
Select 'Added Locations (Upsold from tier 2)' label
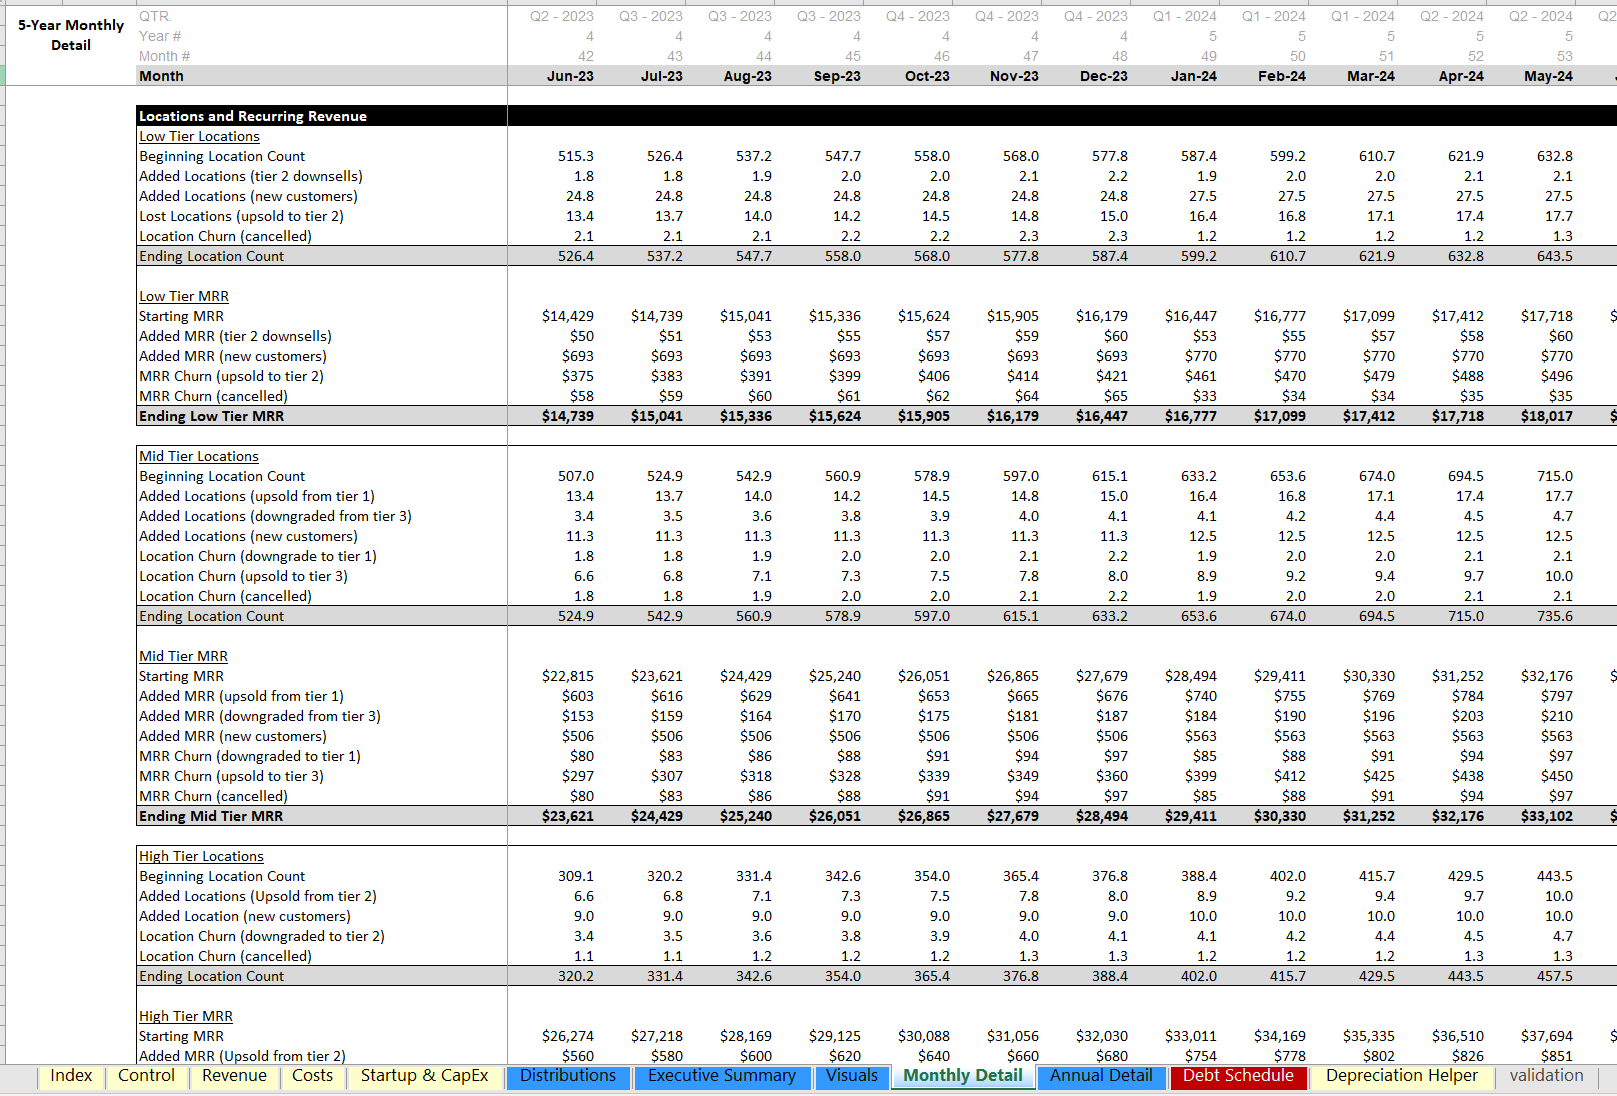click(x=258, y=896)
